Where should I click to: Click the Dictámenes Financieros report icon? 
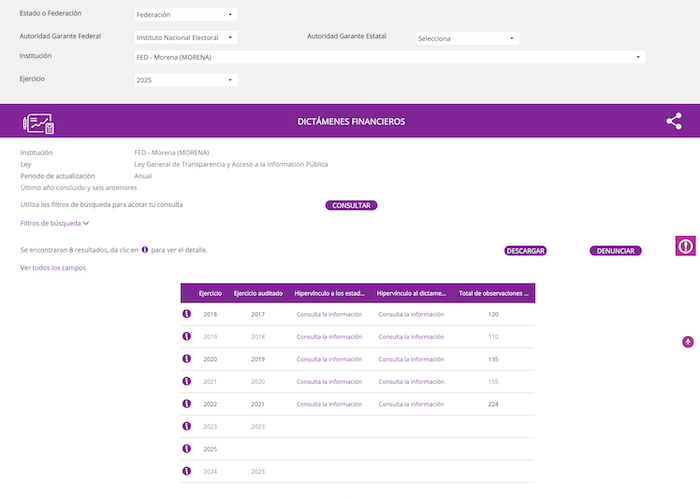[38, 122]
